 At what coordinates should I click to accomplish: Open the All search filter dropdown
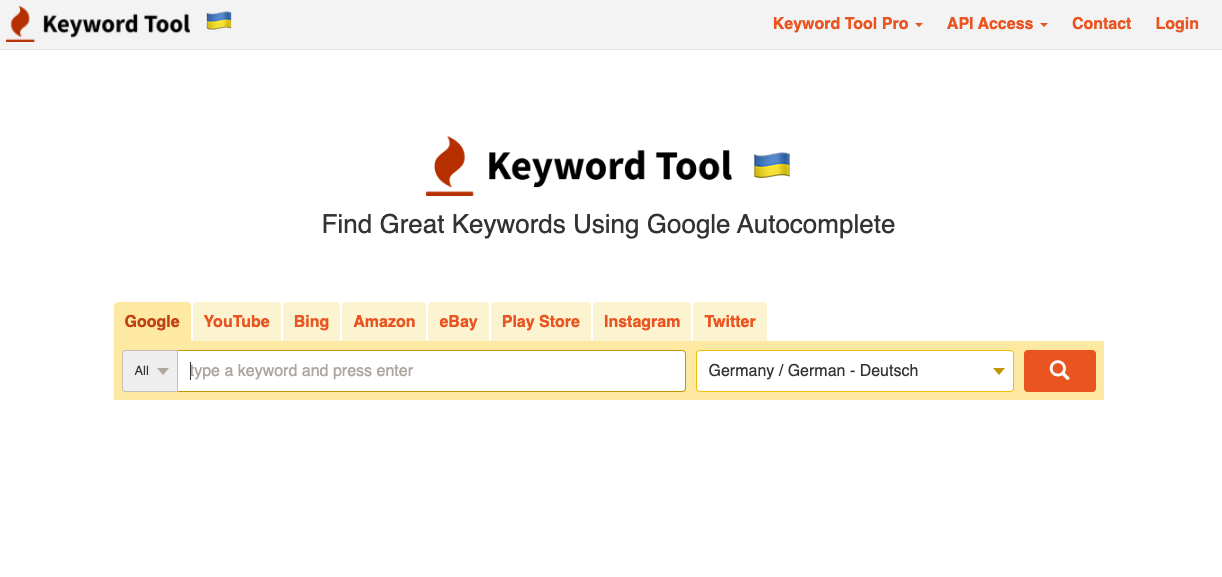150,371
